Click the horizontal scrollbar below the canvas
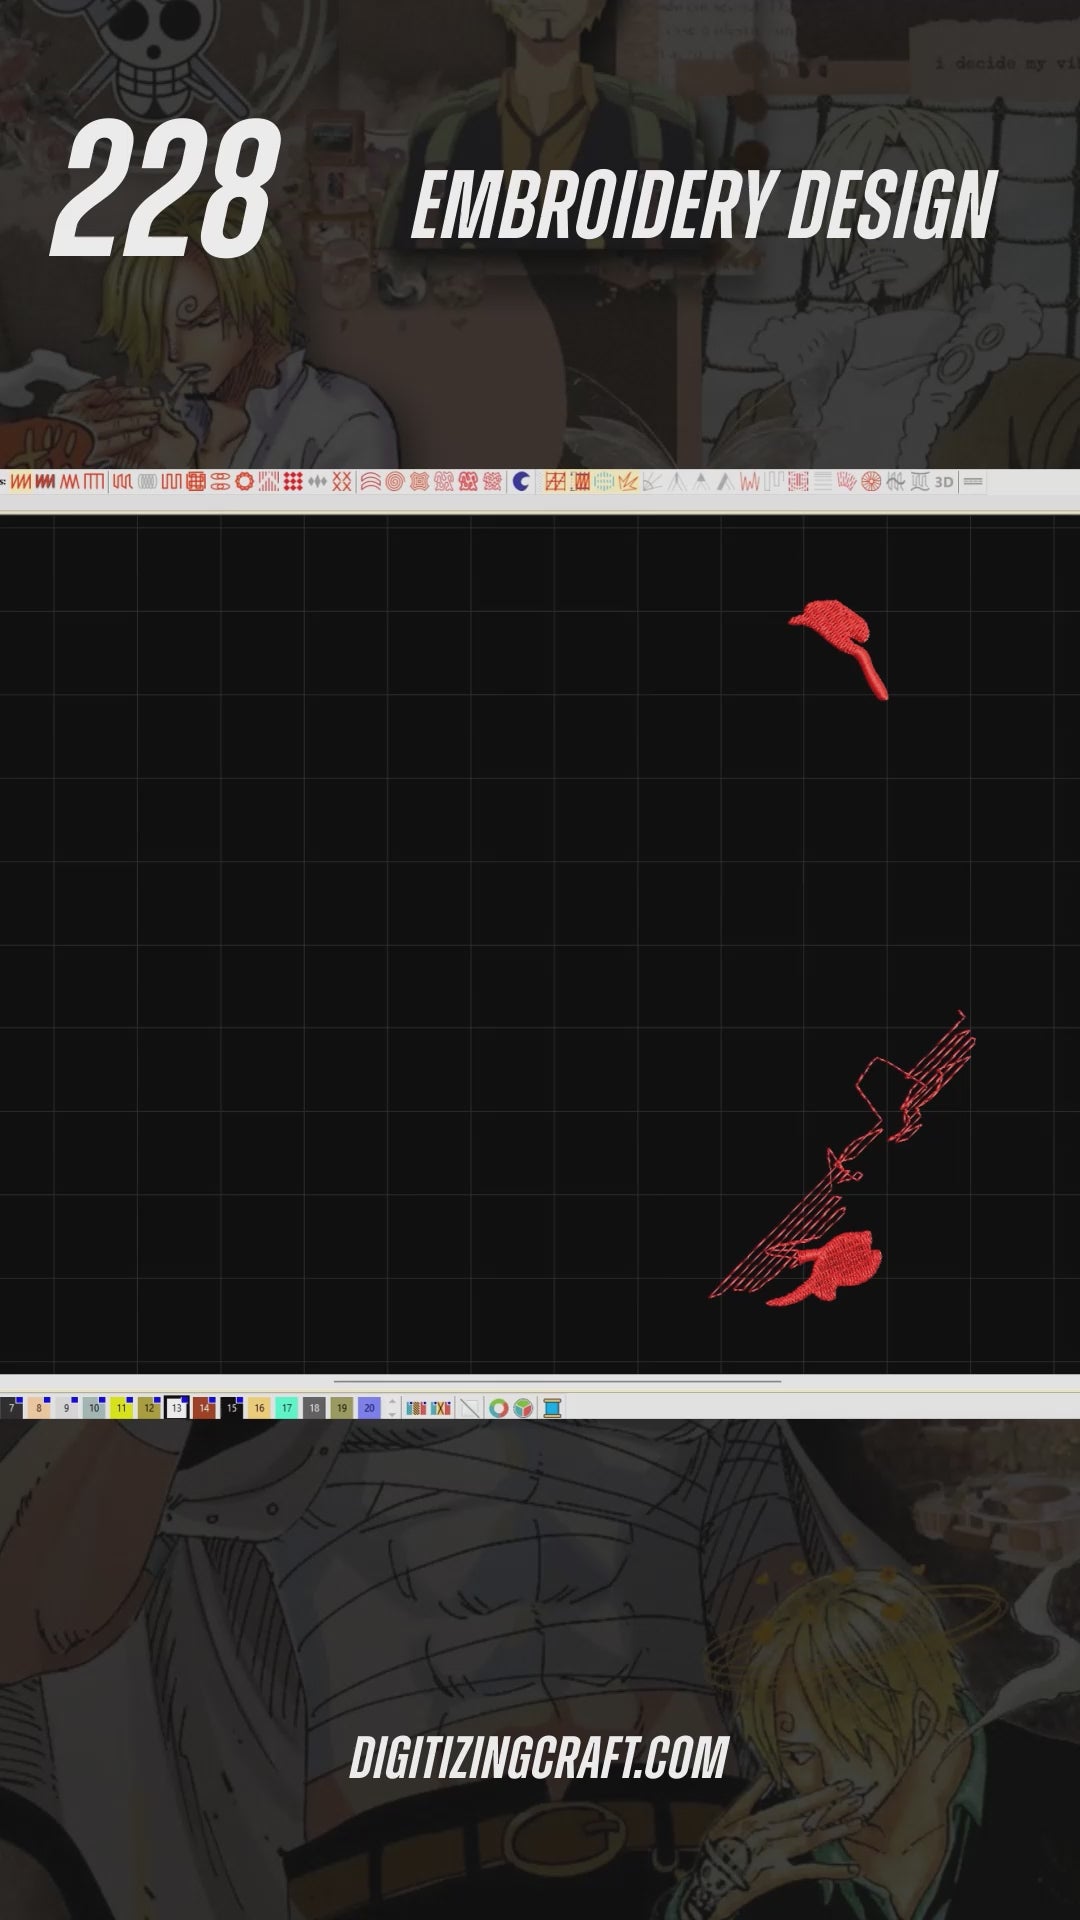The height and width of the screenshot is (1920, 1080). coord(556,1381)
